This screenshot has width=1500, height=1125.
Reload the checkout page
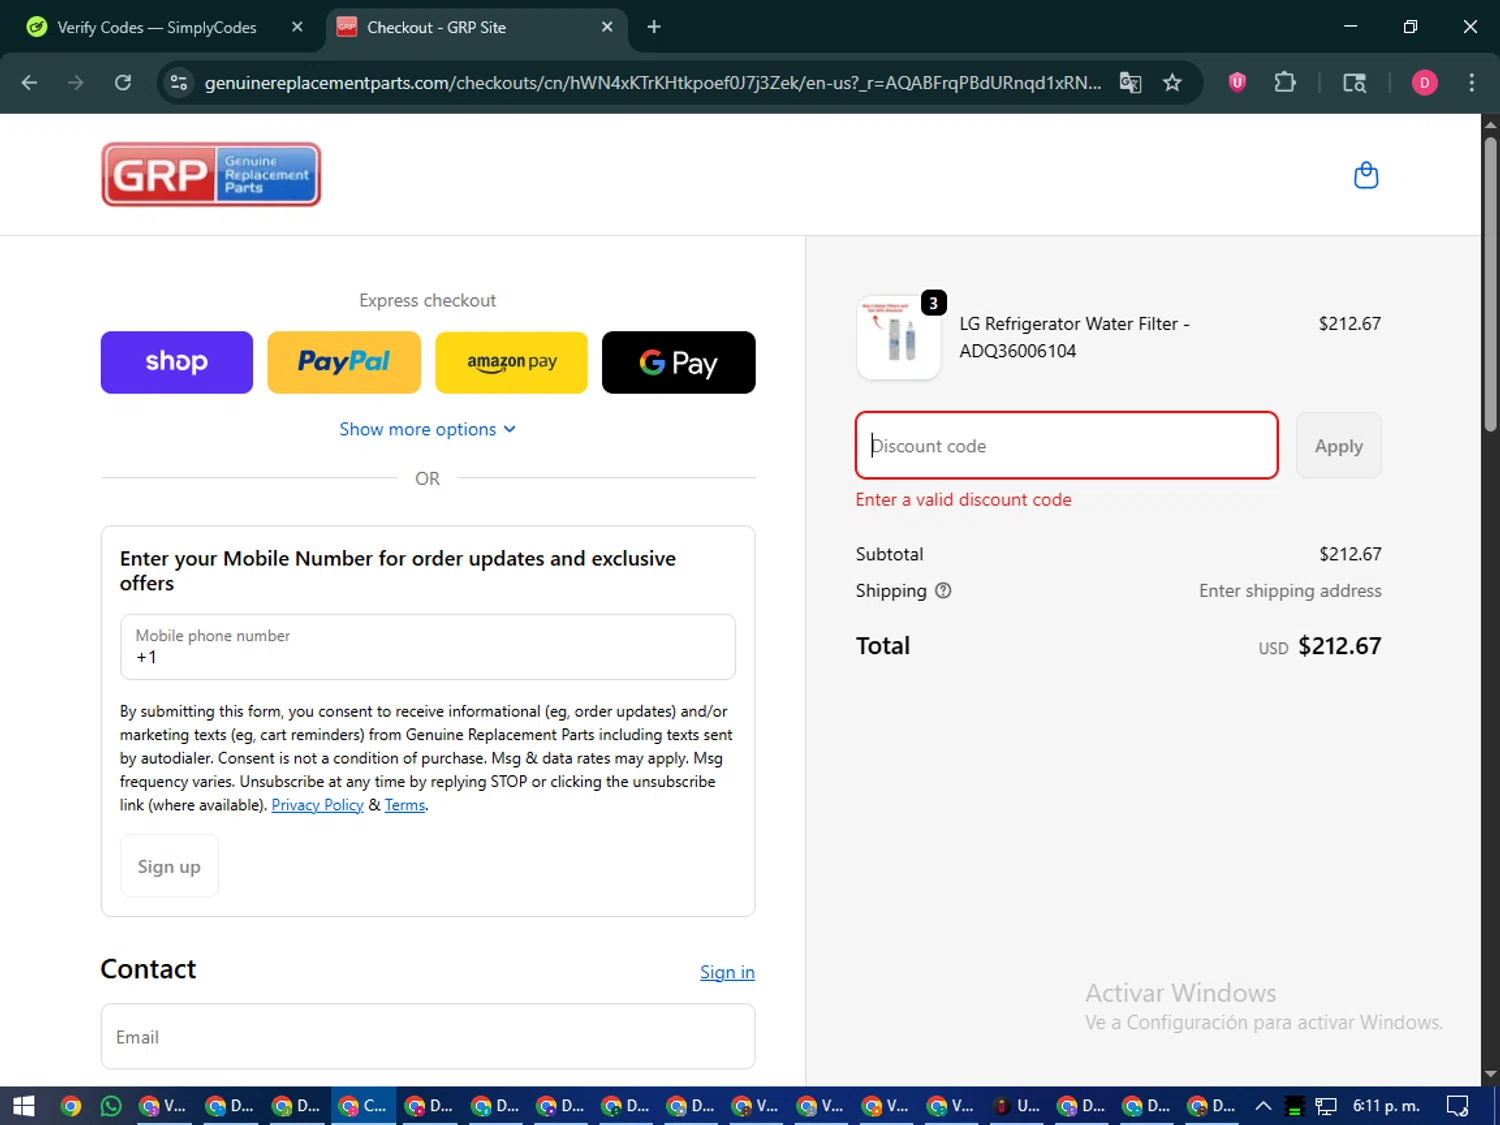123,82
